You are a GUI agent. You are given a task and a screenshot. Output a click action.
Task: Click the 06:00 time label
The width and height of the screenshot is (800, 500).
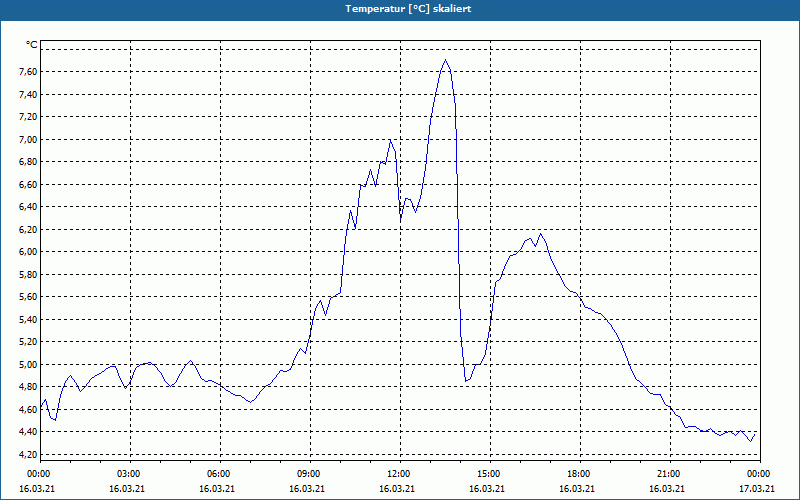[x=219, y=474]
